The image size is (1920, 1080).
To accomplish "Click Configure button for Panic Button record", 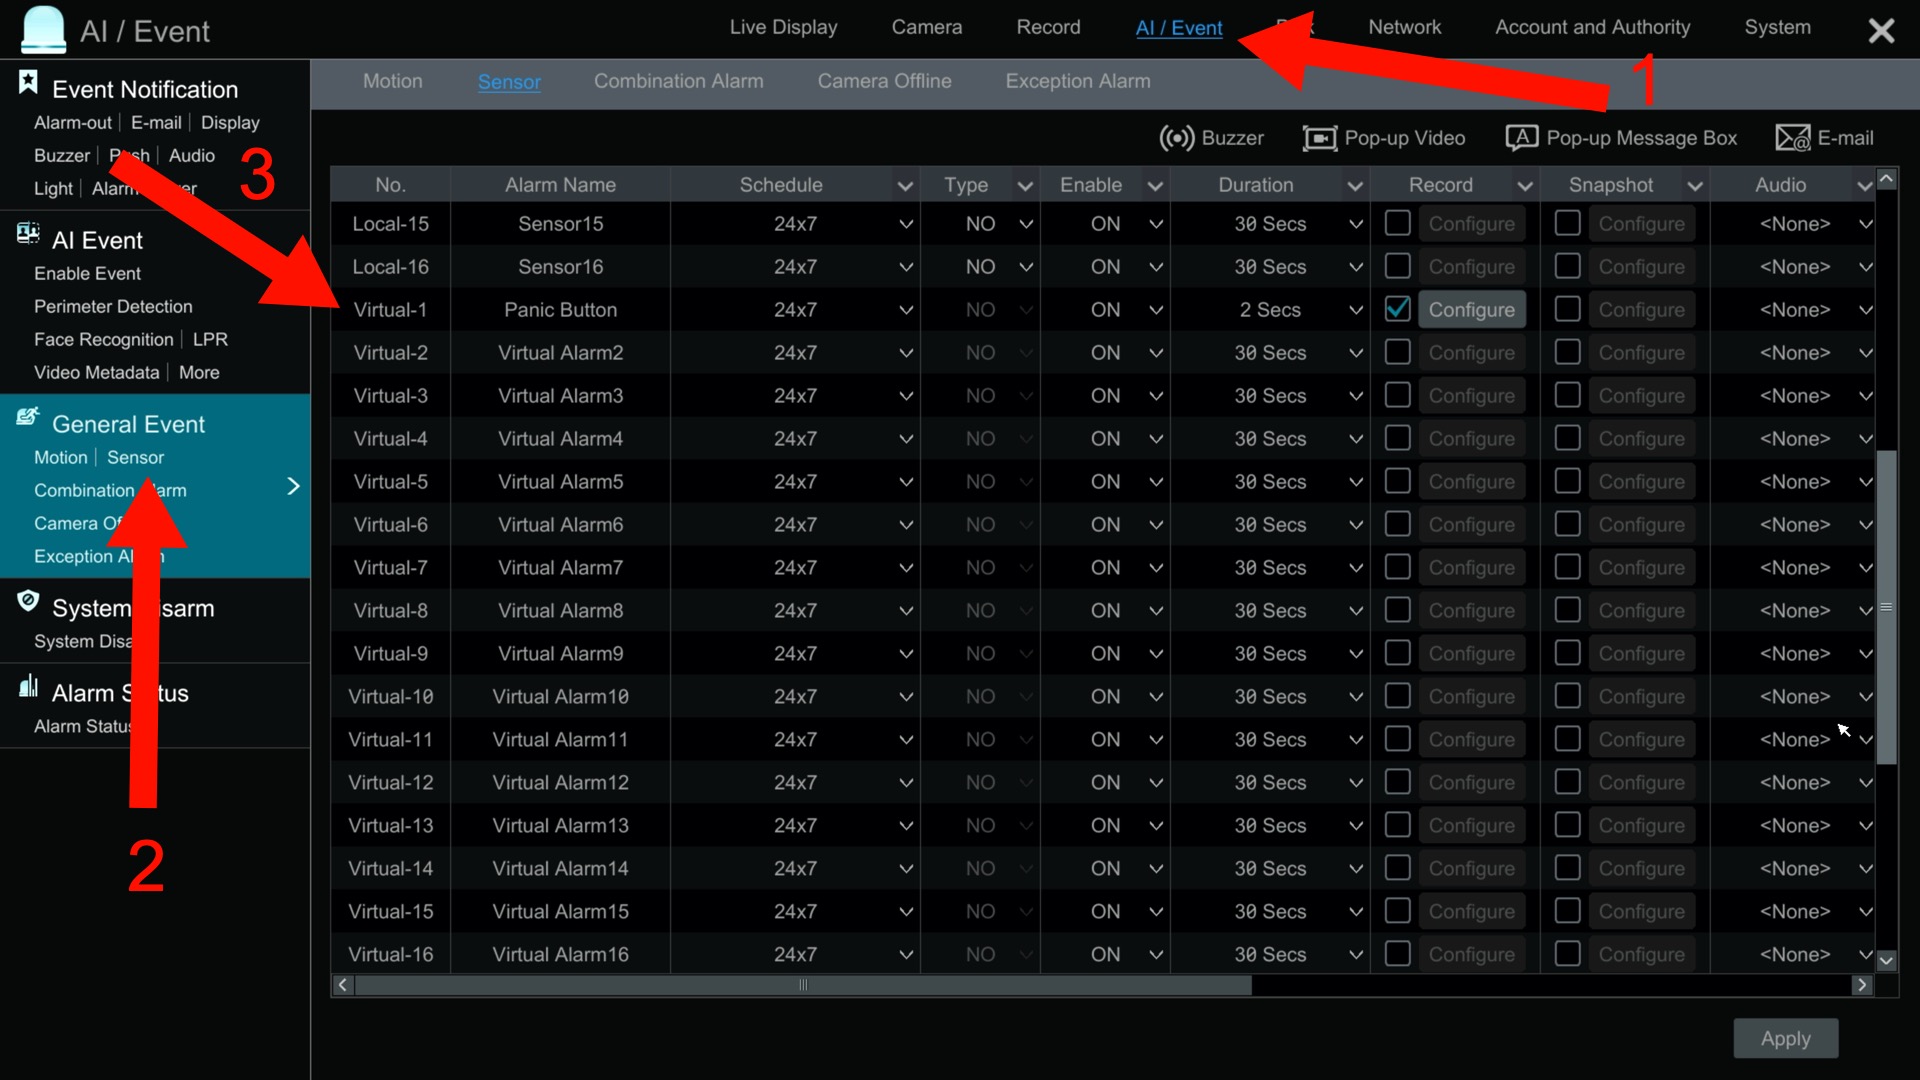I will pos(1471,310).
